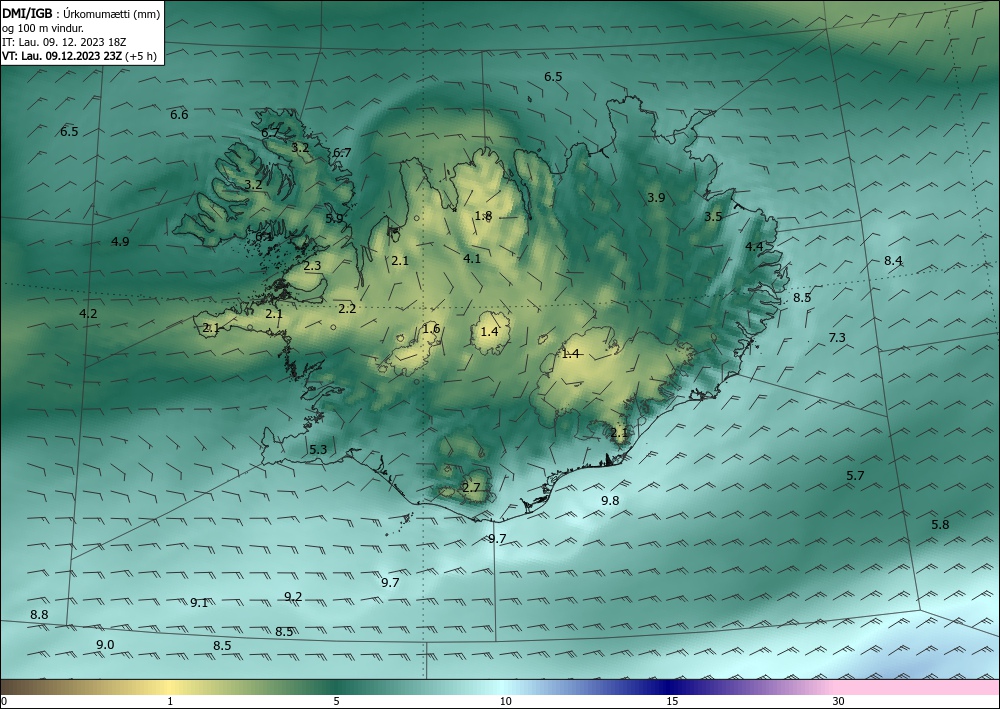Click the 9.8 value on the map

(x=610, y=501)
